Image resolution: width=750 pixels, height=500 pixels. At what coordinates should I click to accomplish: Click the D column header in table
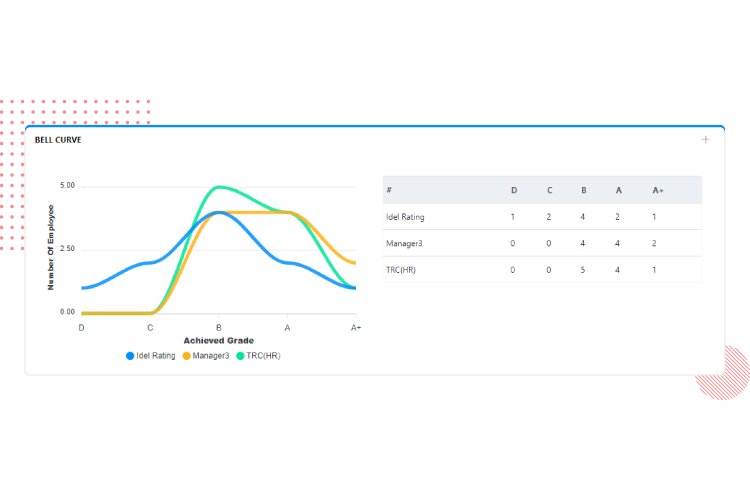[x=514, y=190]
